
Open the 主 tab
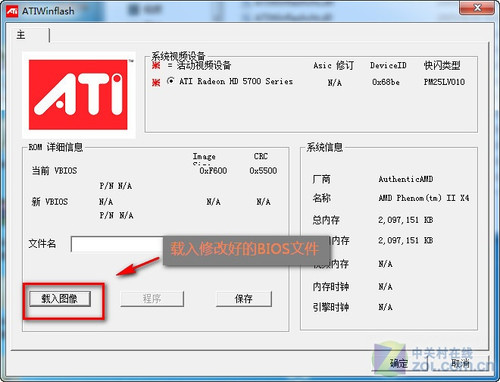click(21, 35)
